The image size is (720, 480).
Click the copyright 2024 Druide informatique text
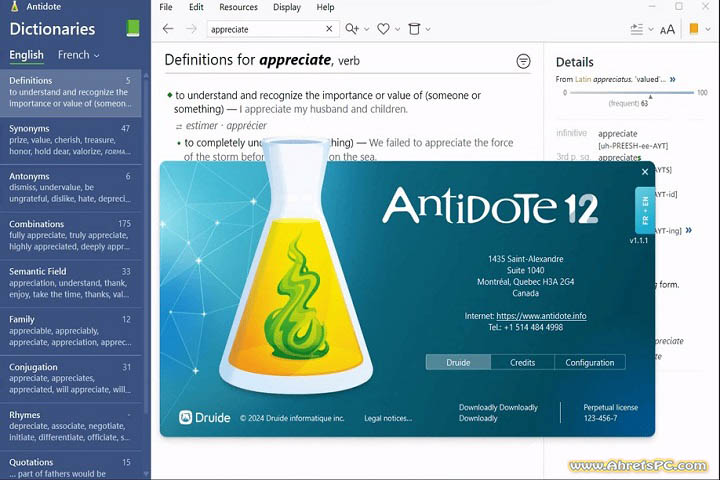[x=292, y=418]
